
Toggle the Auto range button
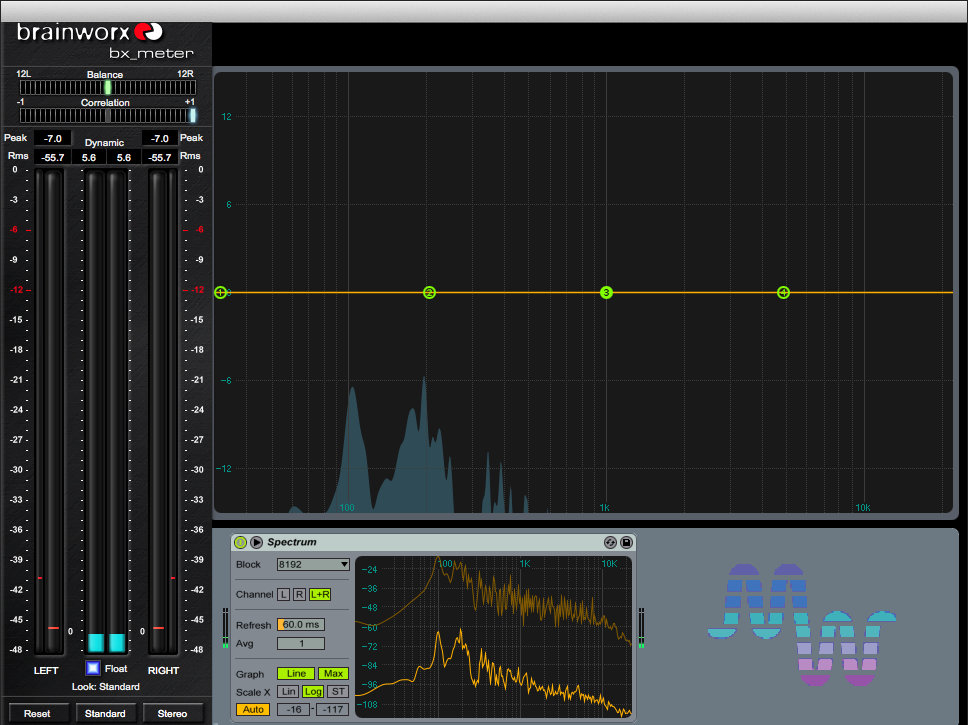(x=253, y=710)
